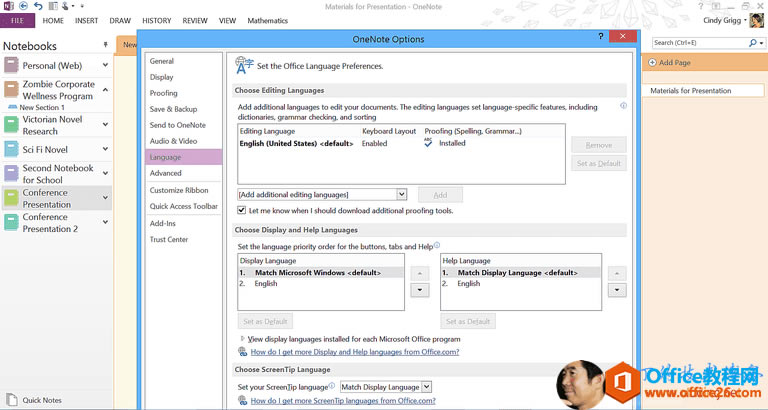
Task: Click the OneNote Options dialog help question mark
Action: click(x=600, y=36)
